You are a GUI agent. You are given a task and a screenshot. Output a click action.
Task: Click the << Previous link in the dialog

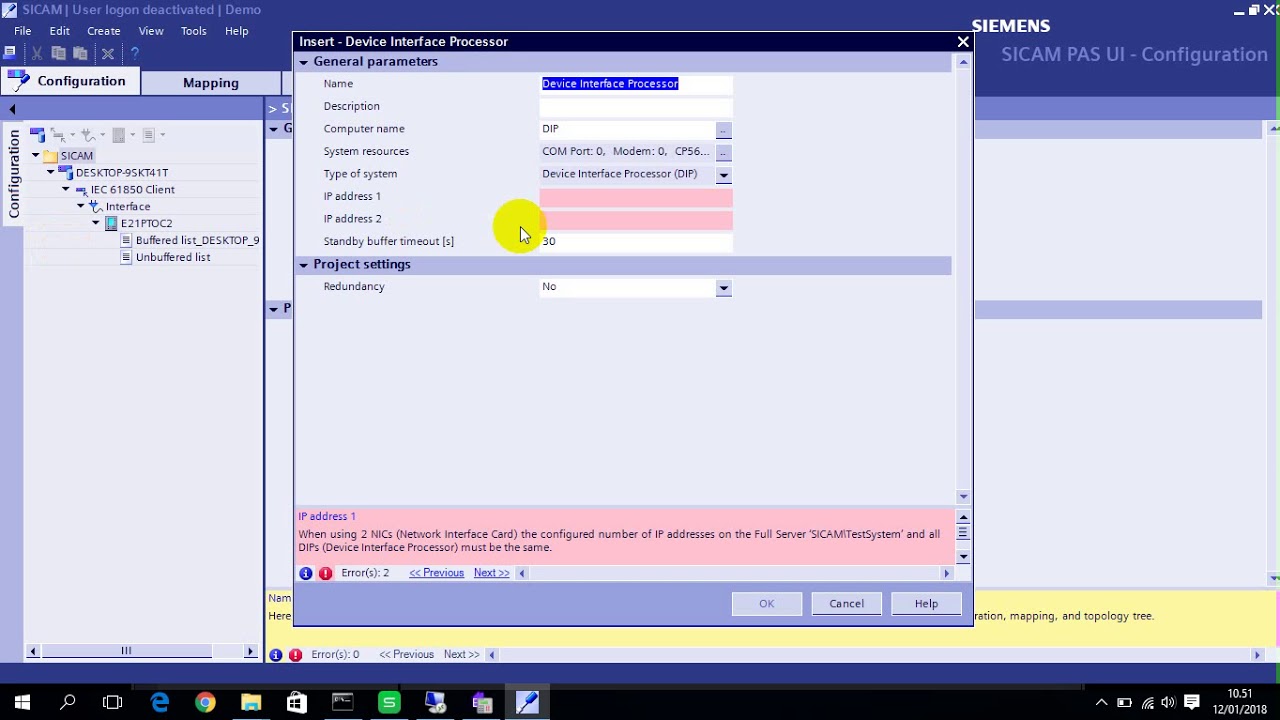click(436, 573)
